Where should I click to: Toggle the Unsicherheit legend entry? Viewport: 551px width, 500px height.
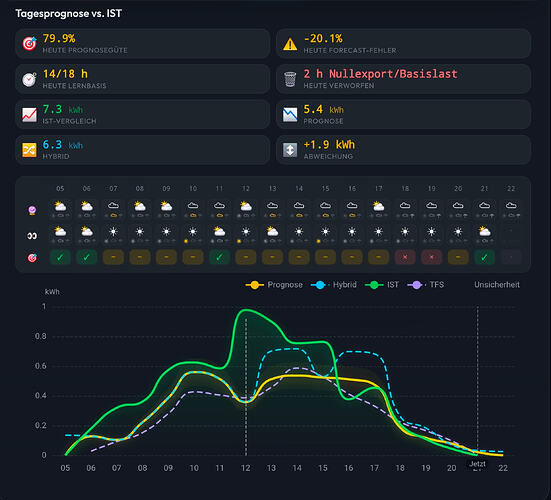click(x=497, y=285)
